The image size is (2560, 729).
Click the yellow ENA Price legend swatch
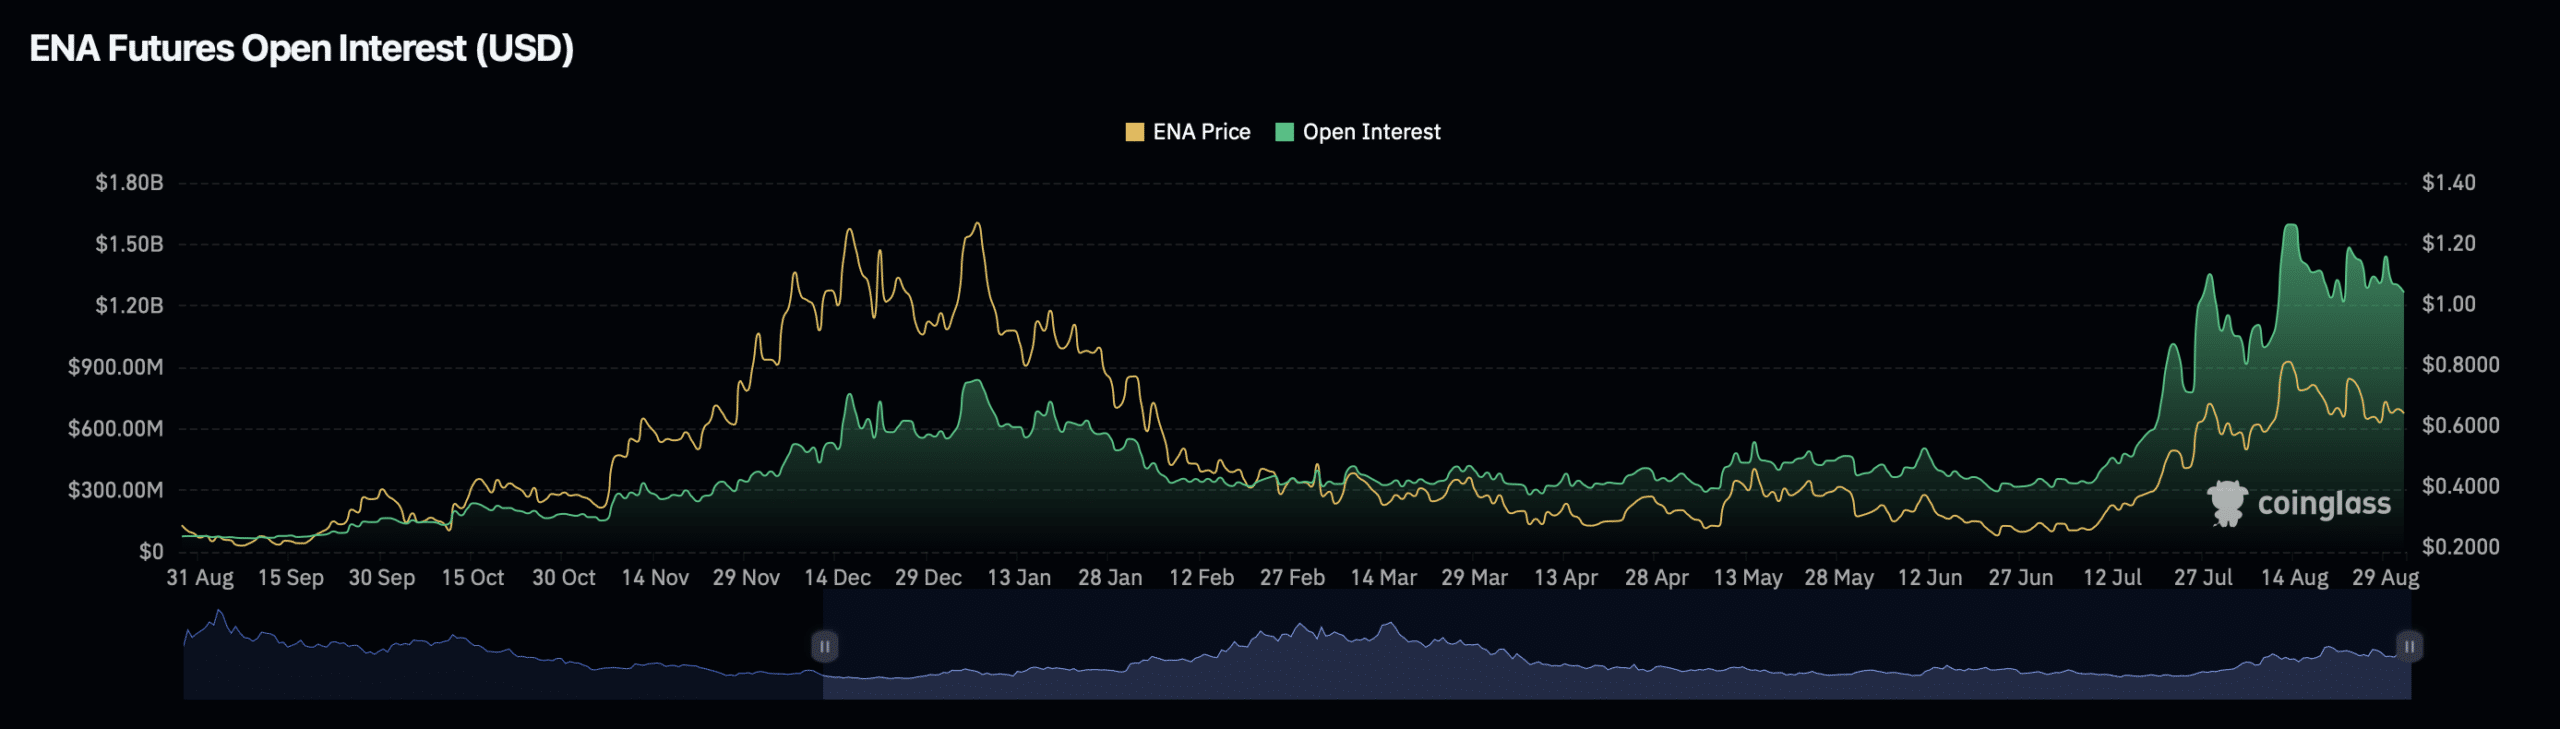point(1134,132)
